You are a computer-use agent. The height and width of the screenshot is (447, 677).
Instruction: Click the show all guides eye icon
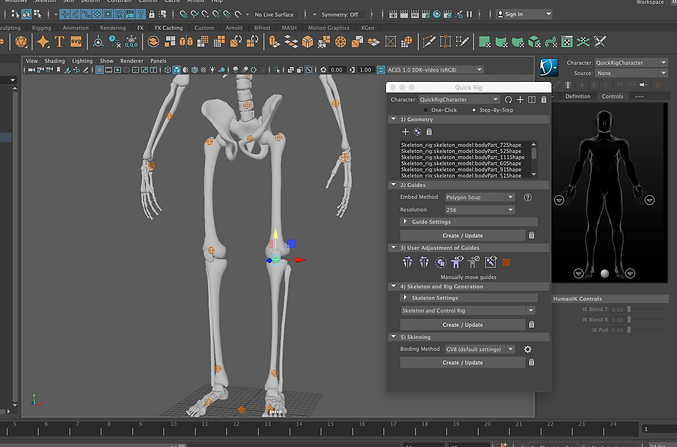click(x=457, y=262)
